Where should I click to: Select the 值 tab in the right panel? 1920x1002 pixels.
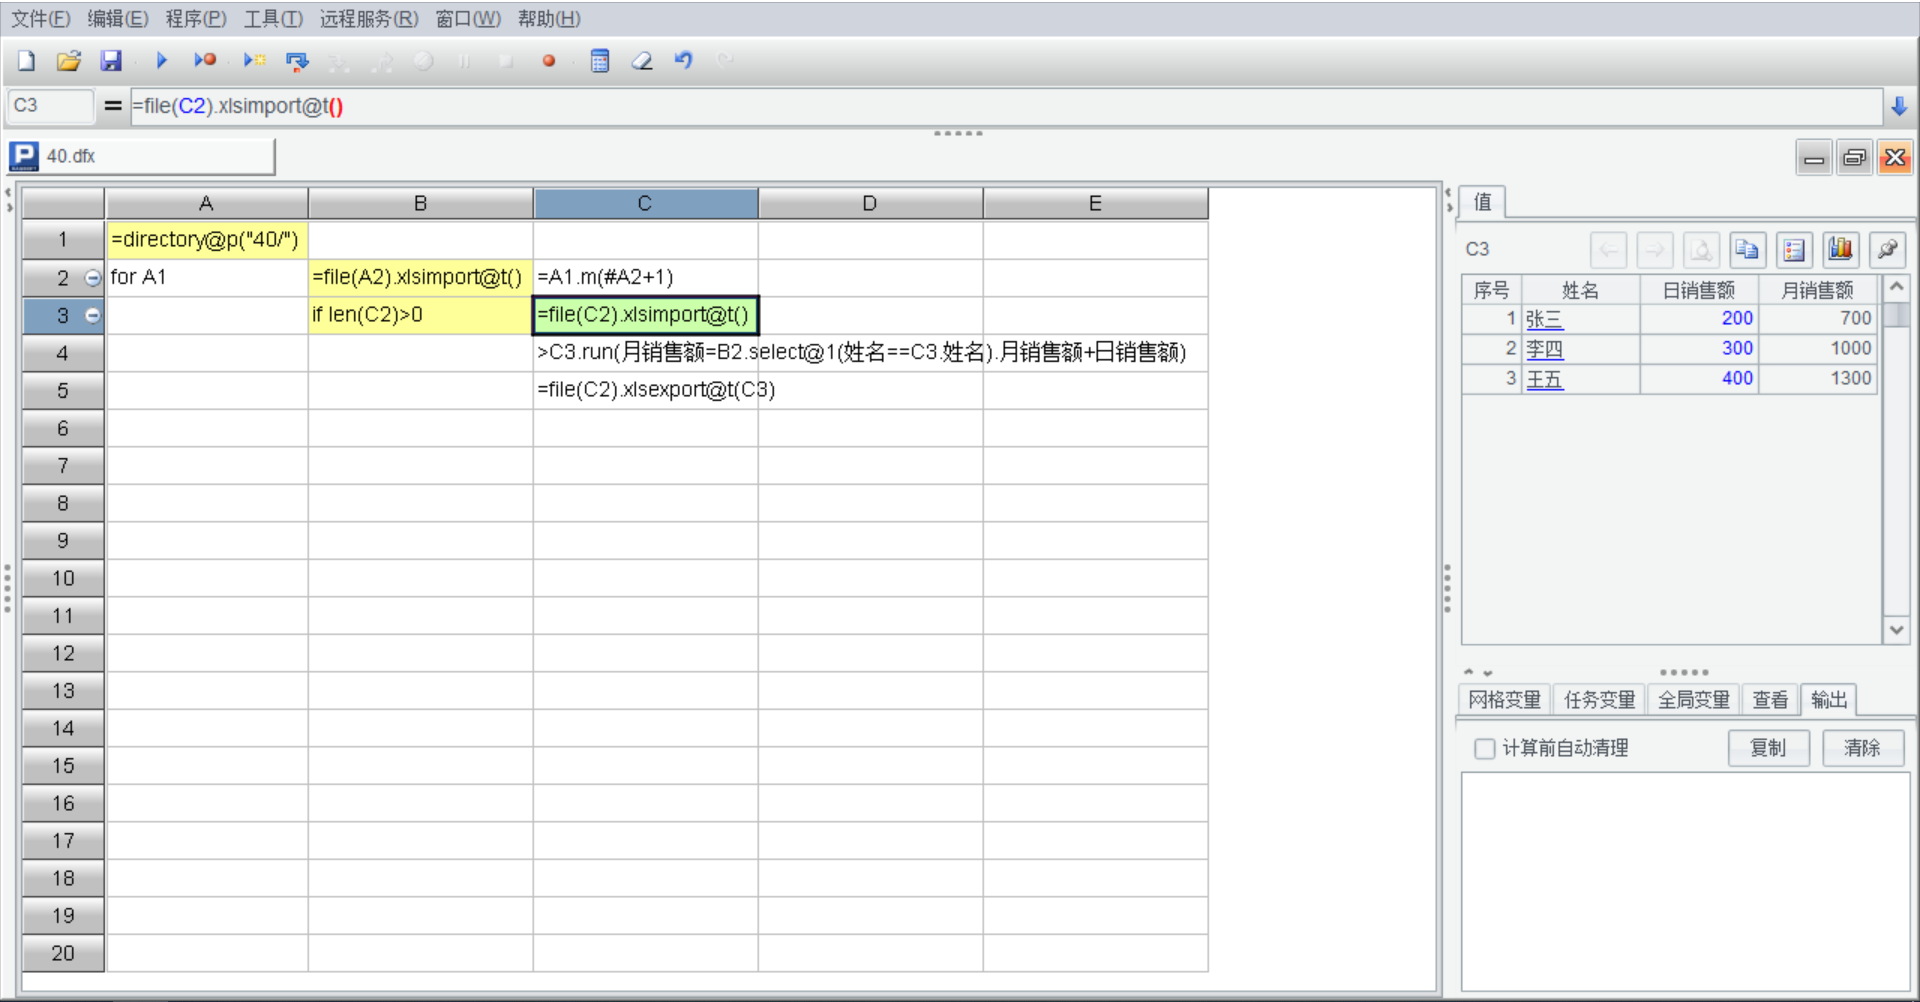click(x=1483, y=202)
